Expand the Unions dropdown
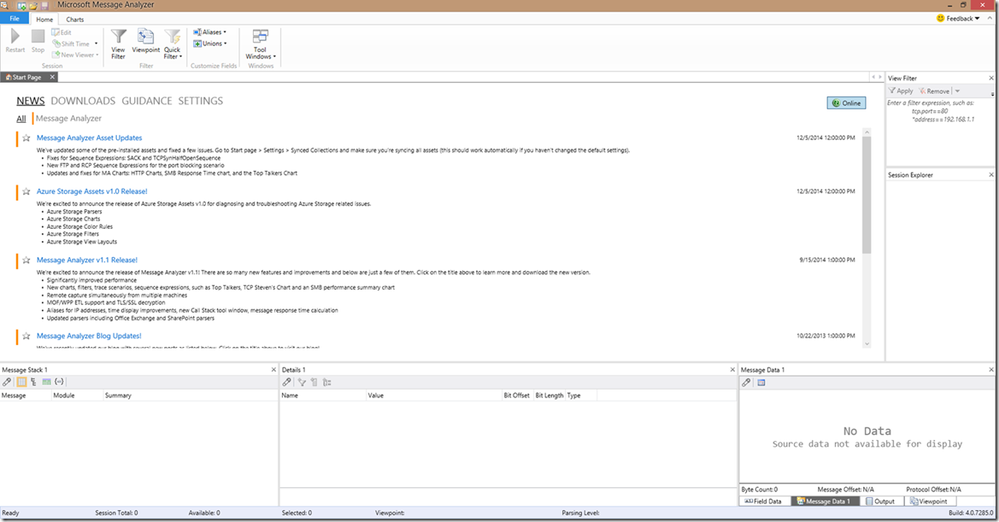Screen dimensions: 999x522 (210, 43)
